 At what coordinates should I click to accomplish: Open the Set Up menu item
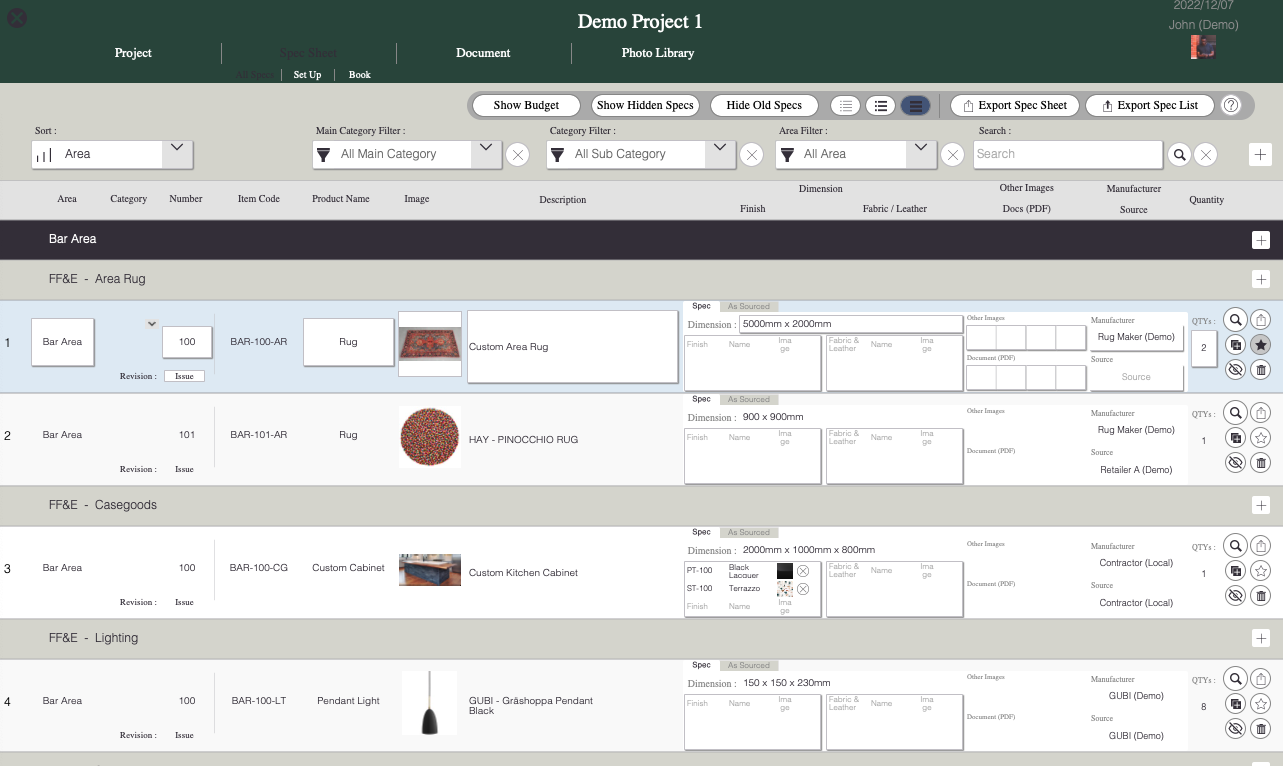point(307,74)
